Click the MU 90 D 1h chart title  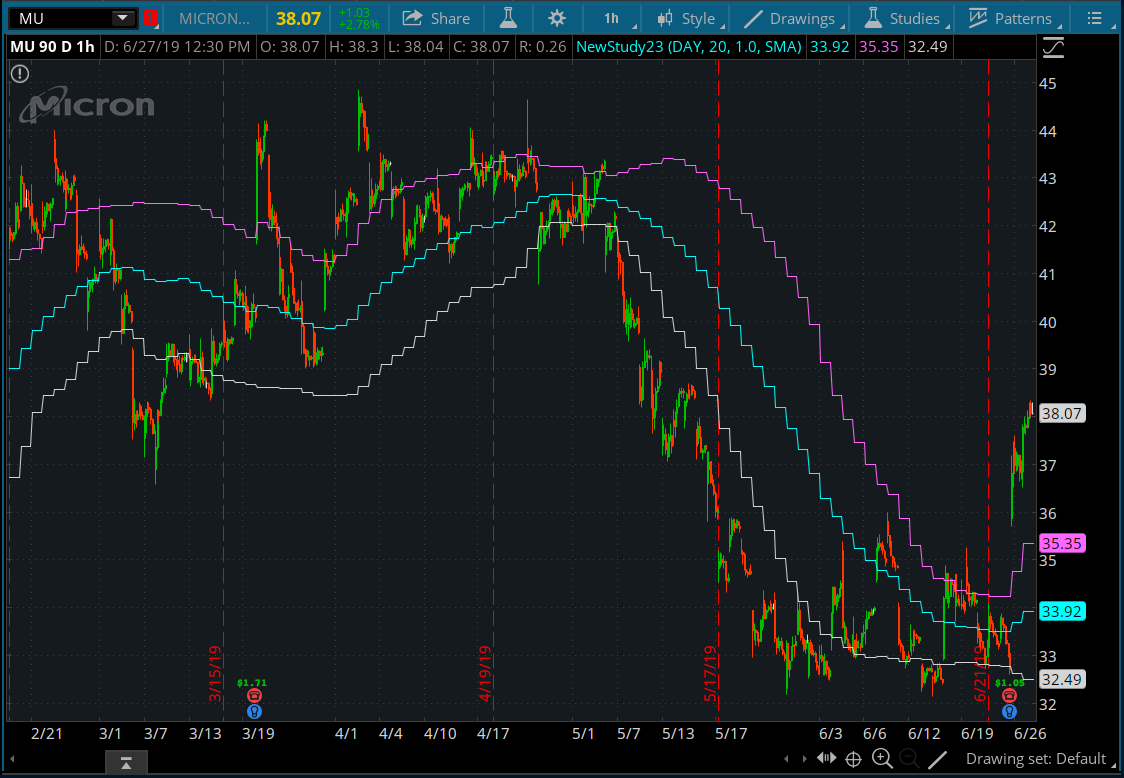coord(52,47)
